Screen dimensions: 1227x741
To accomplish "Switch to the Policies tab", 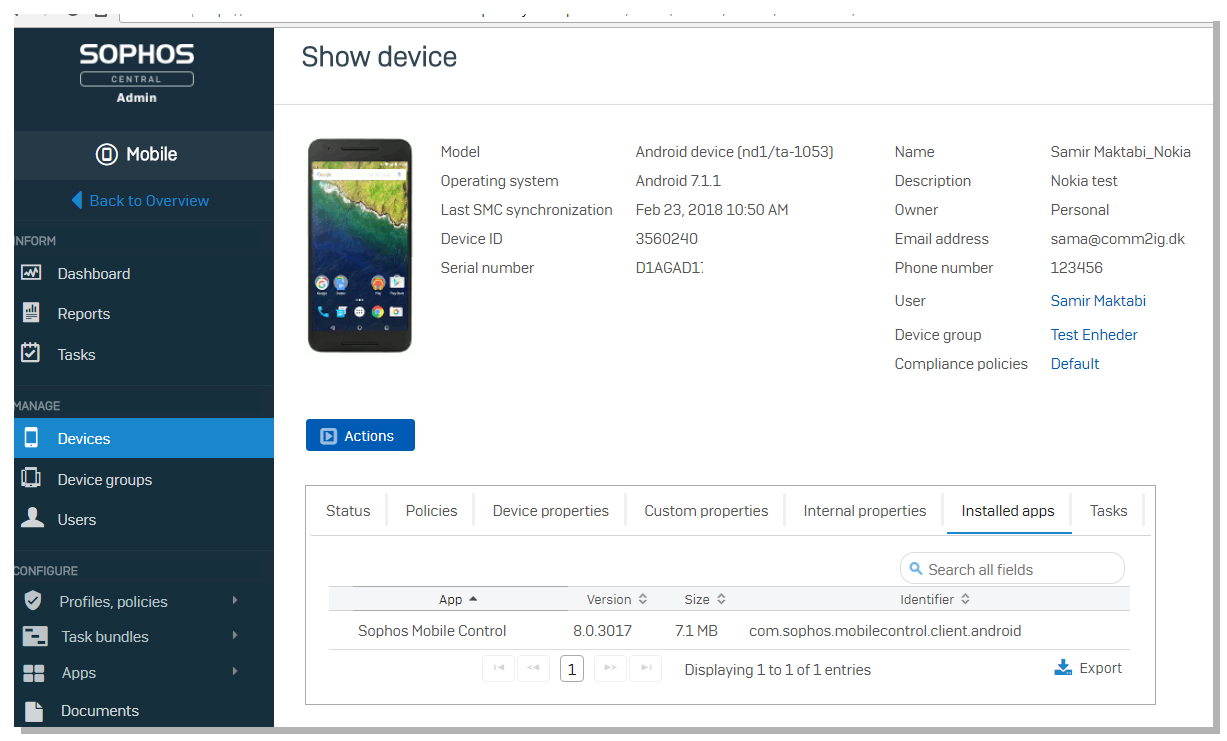I will (432, 511).
